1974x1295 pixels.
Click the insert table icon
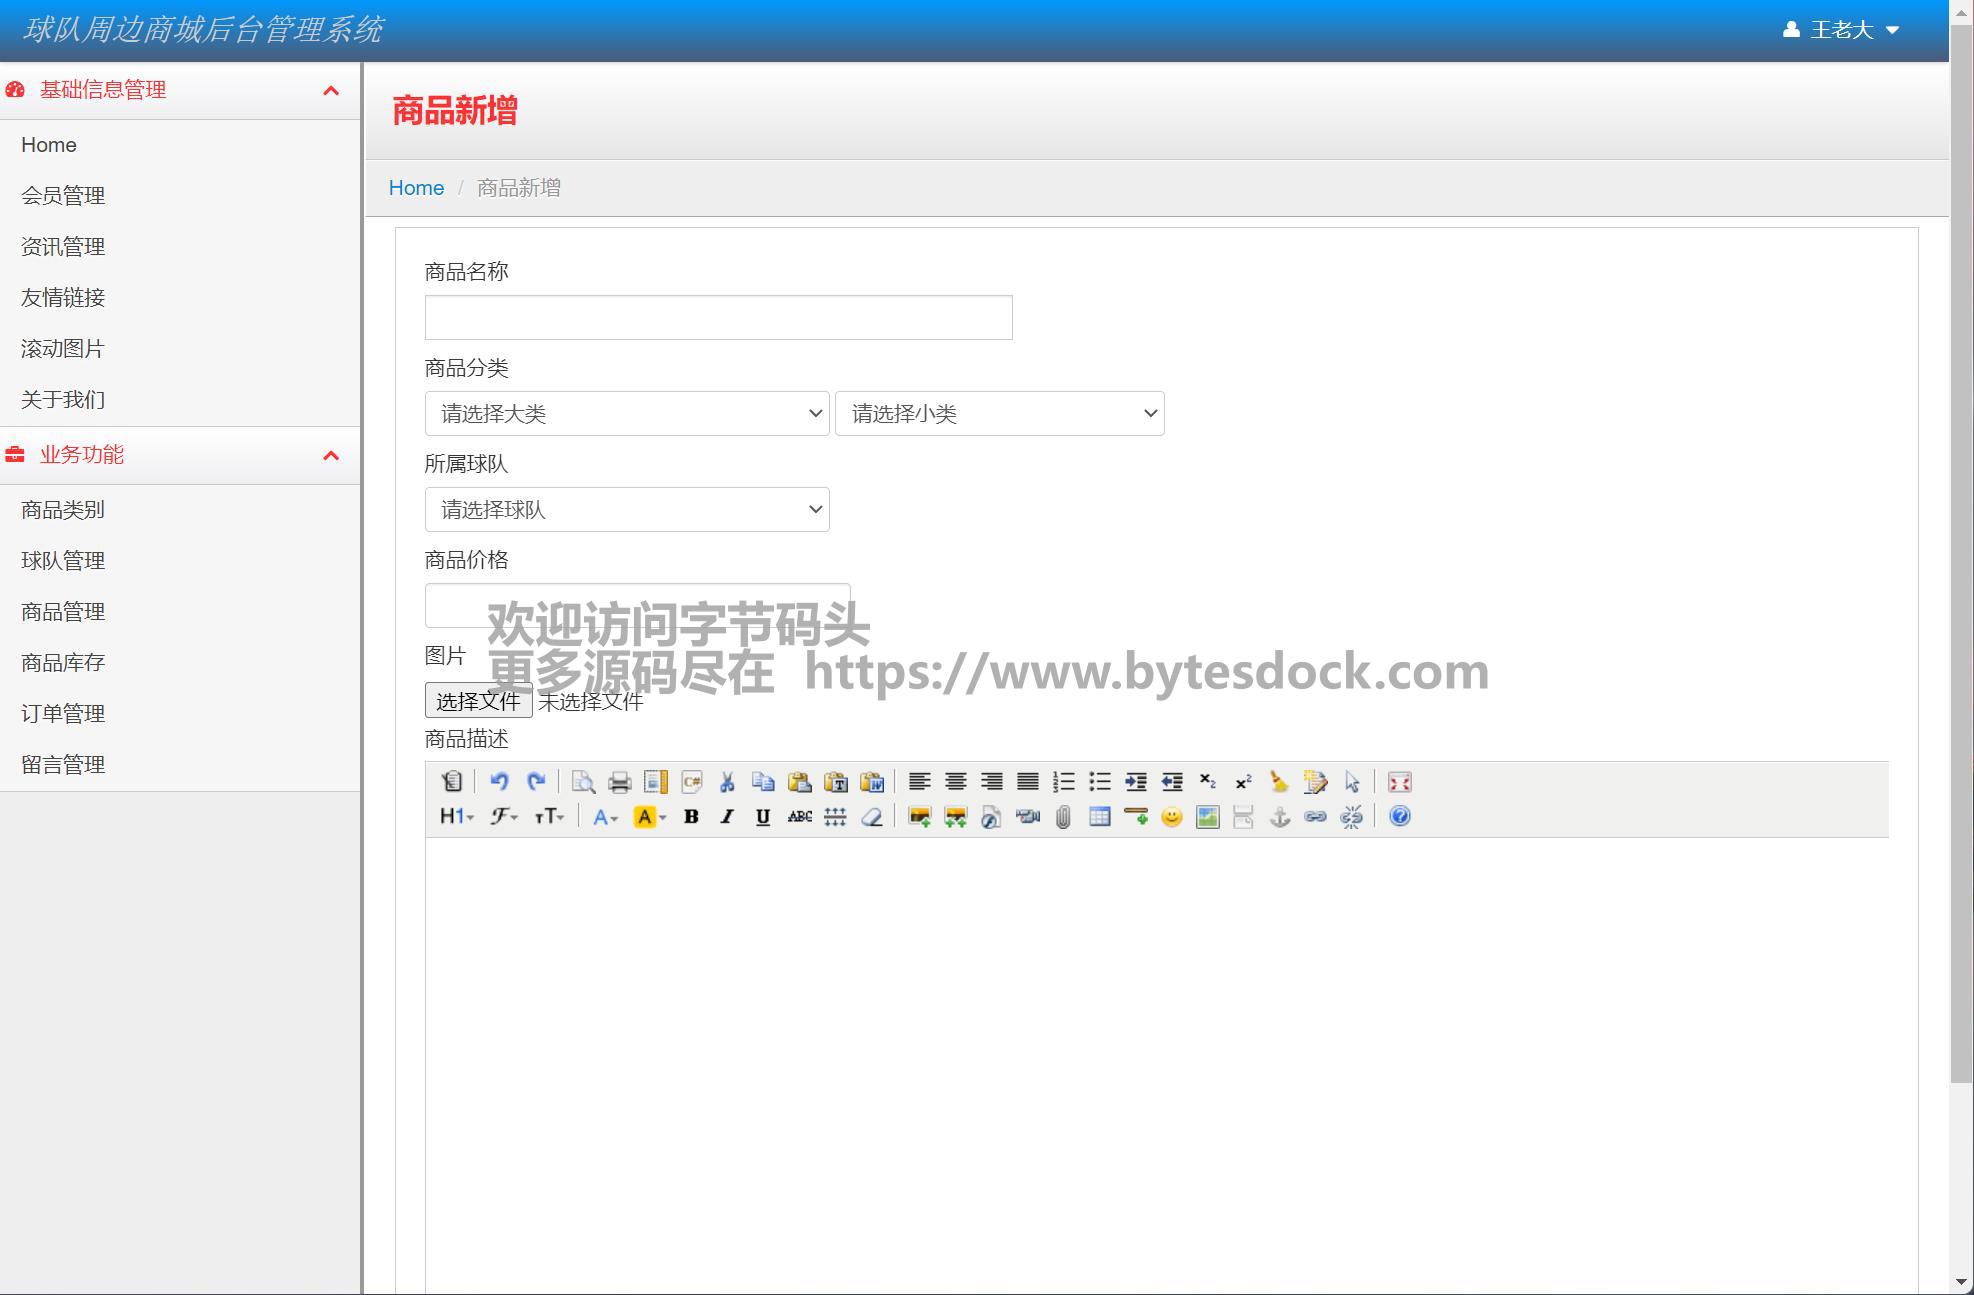[x=1099, y=817]
